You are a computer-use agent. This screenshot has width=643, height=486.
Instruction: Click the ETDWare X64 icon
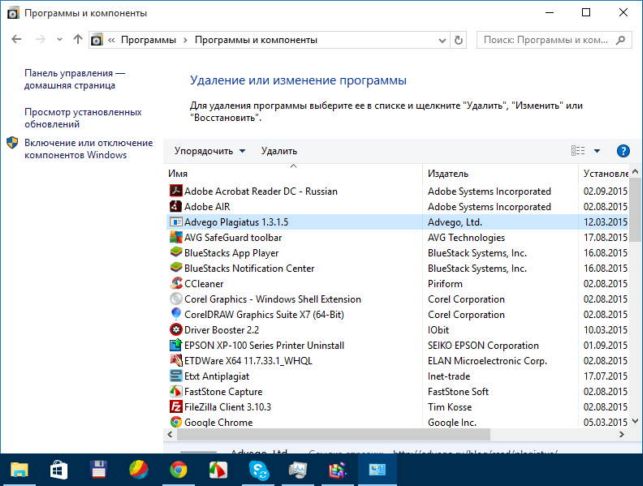pos(176,360)
